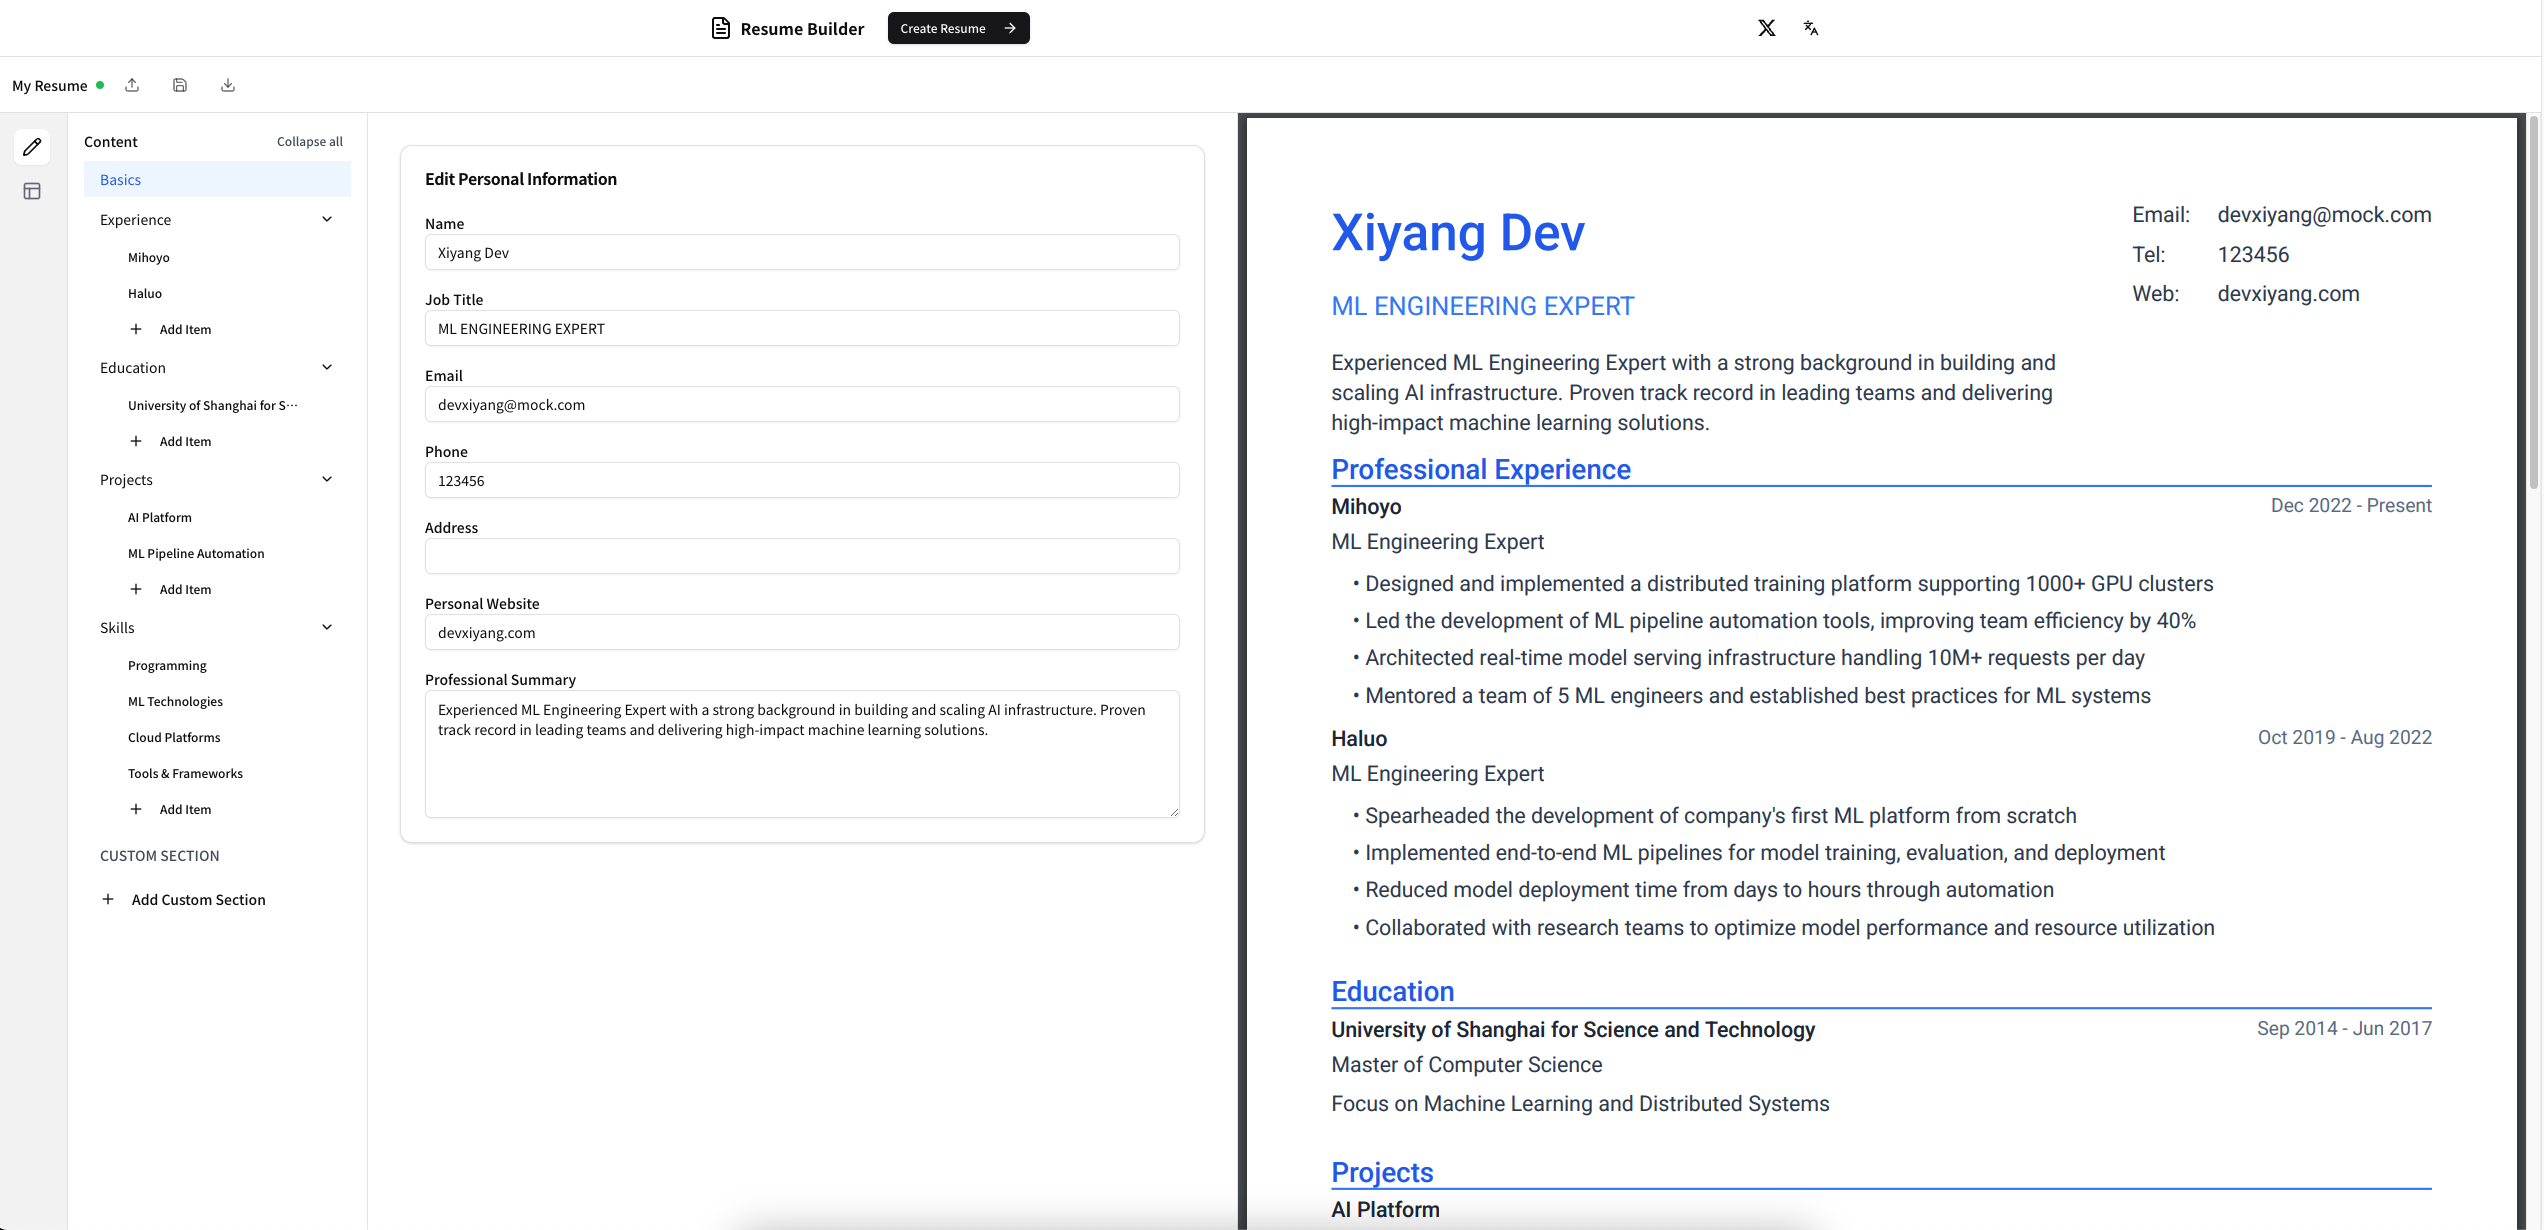Open the layout/template panel icon in sidebar

tap(31, 190)
